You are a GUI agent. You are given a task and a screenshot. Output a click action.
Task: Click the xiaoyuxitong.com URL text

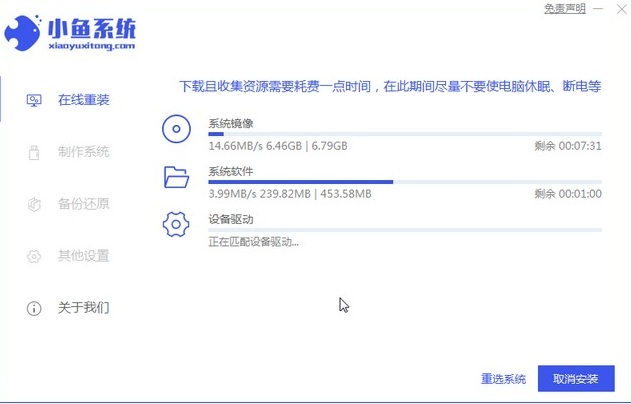92,46
